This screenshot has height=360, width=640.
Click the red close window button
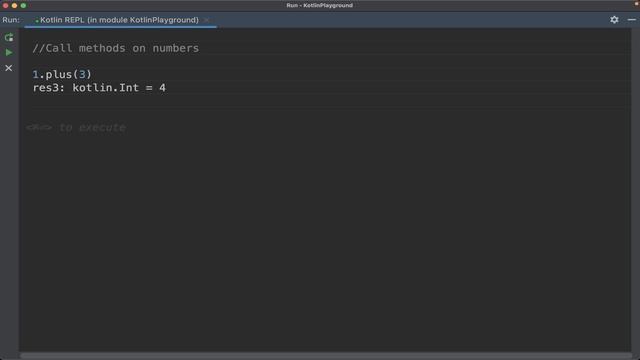[5, 5]
